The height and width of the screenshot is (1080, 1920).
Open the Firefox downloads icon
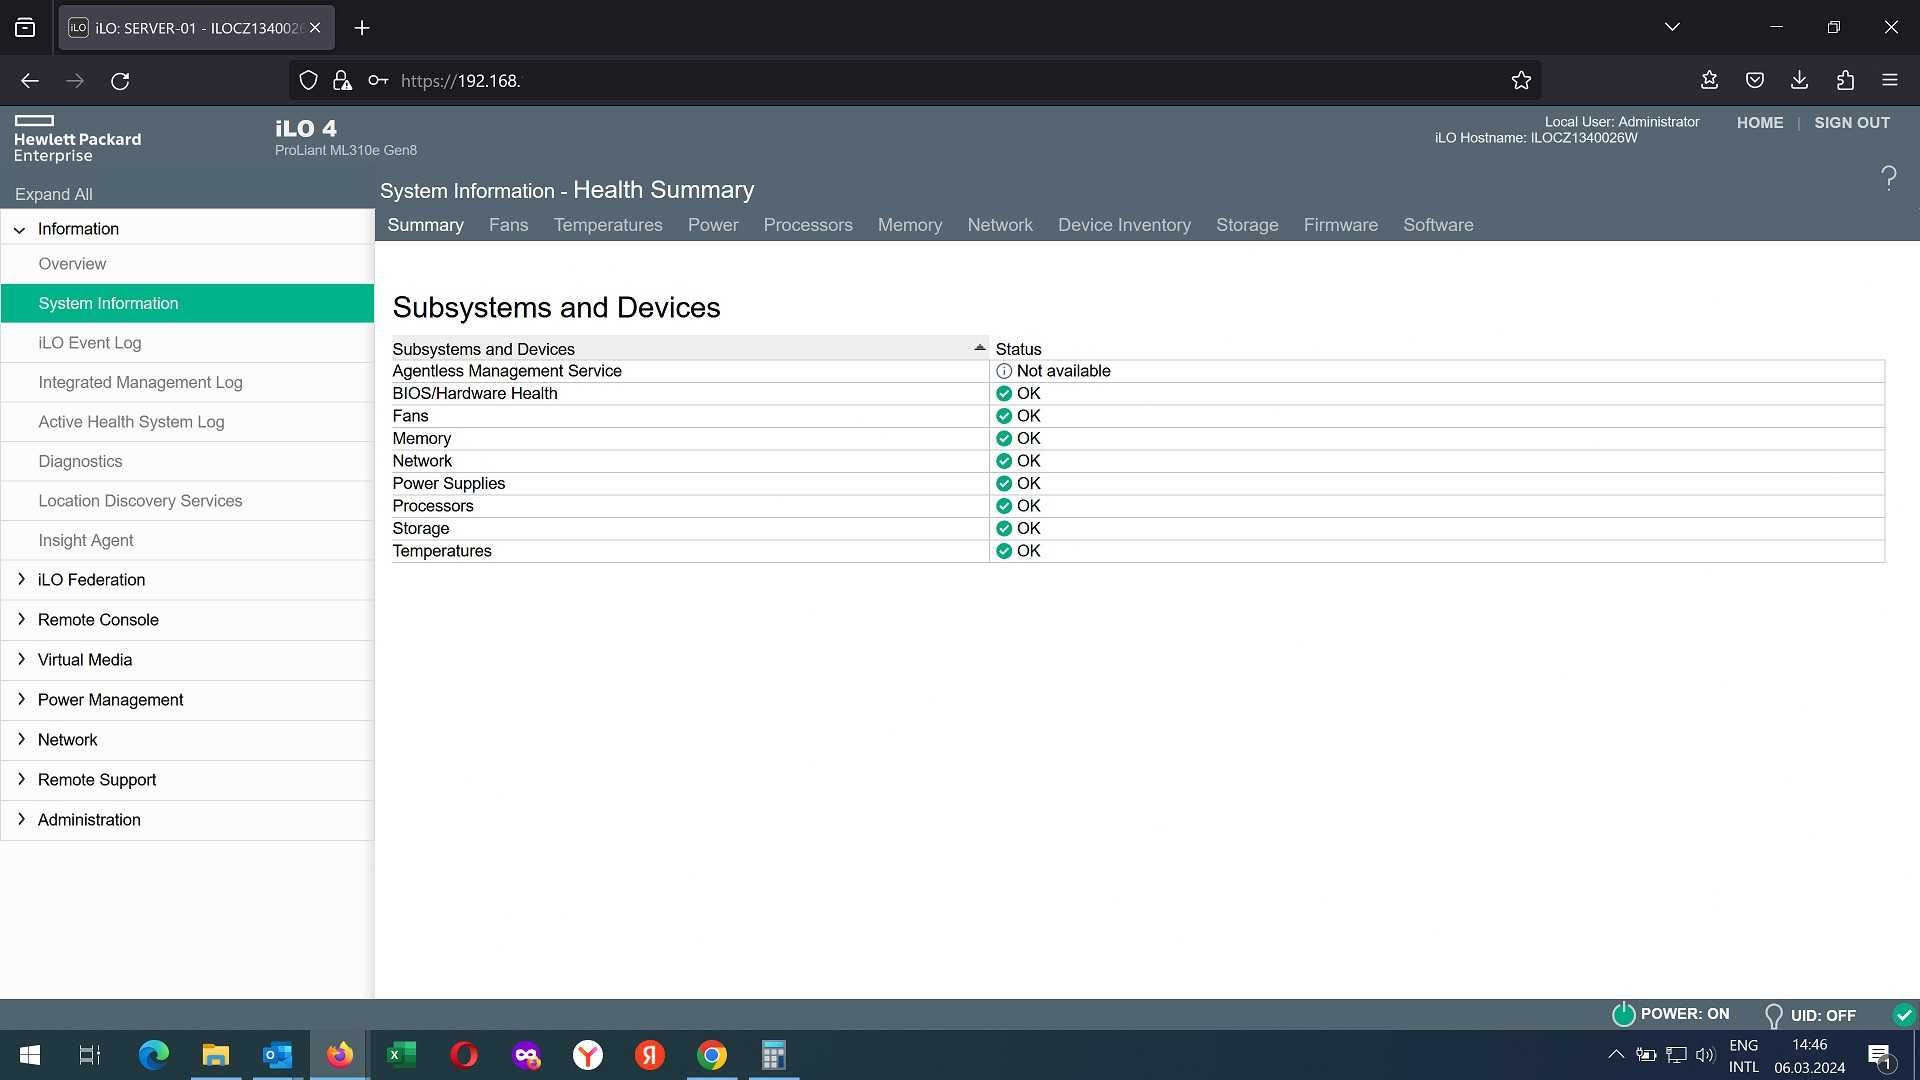click(1799, 80)
